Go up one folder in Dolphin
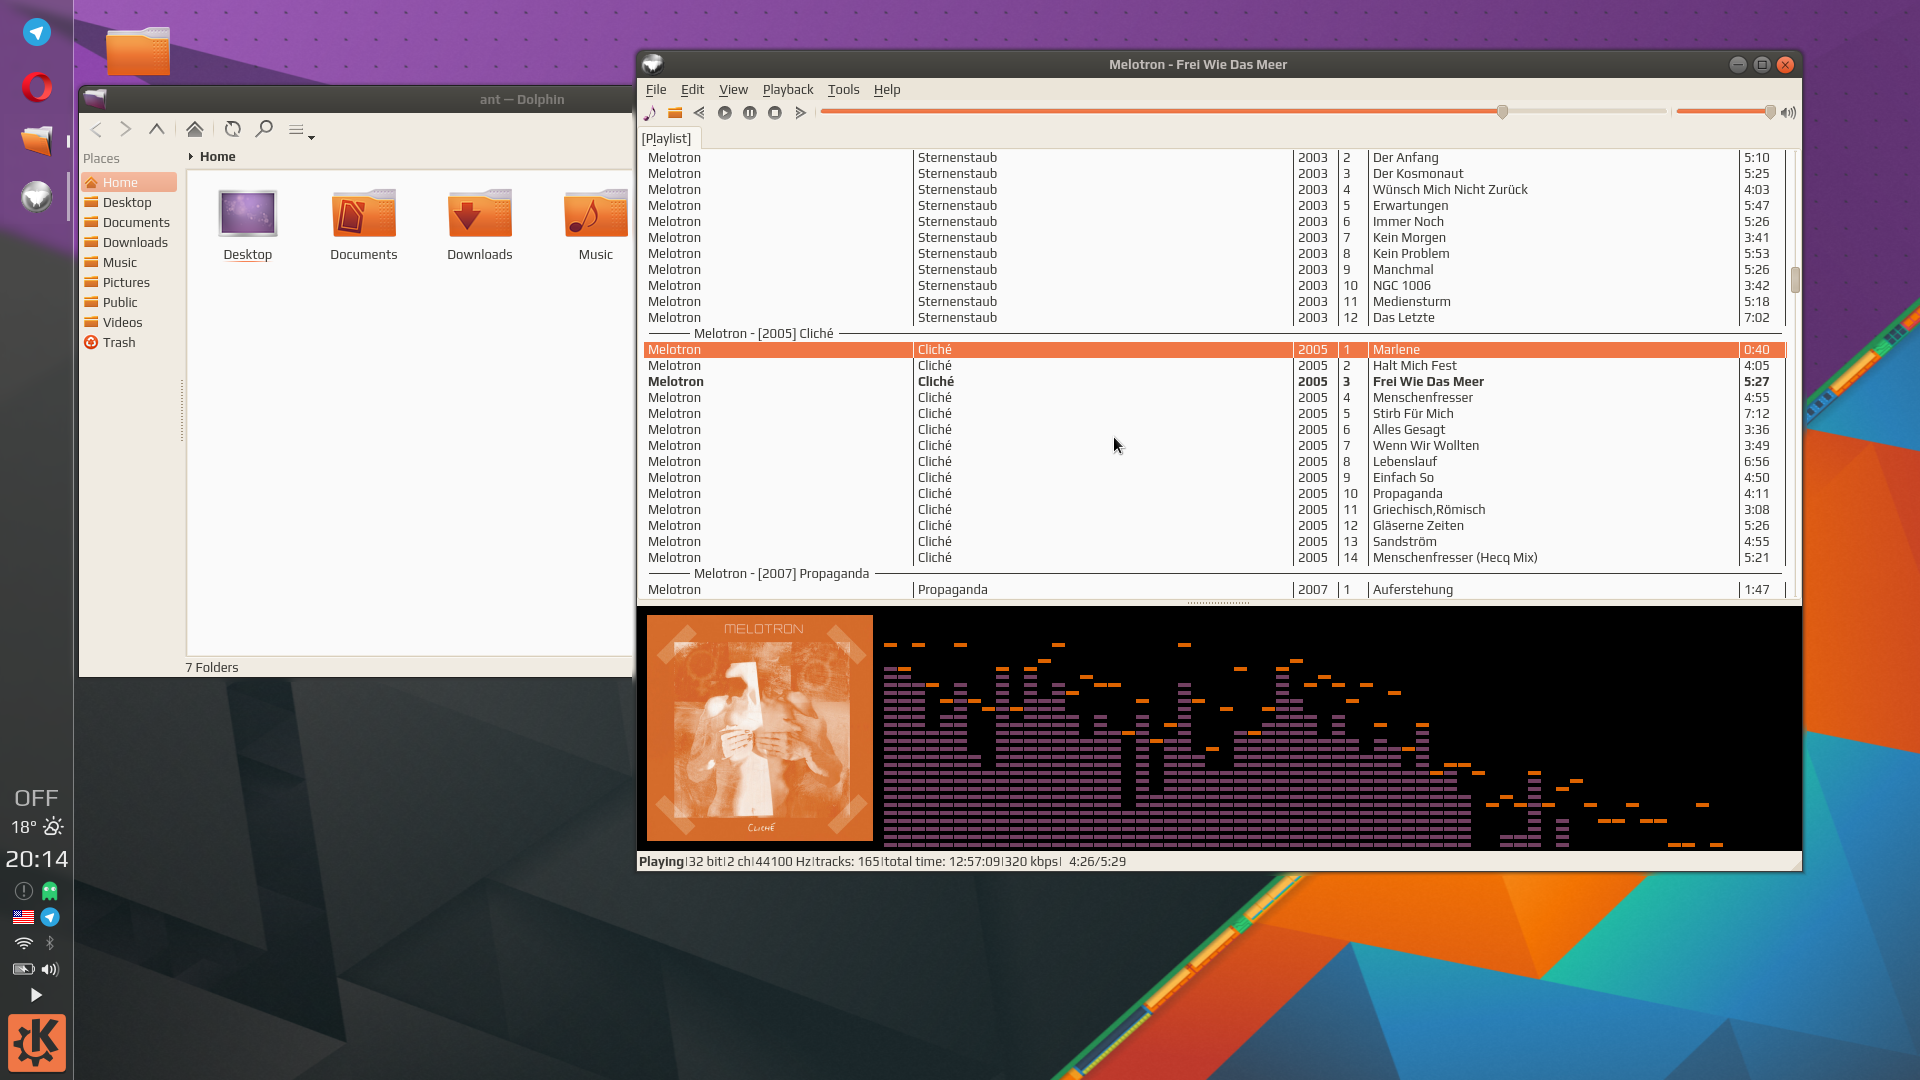 tap(157, 129)
